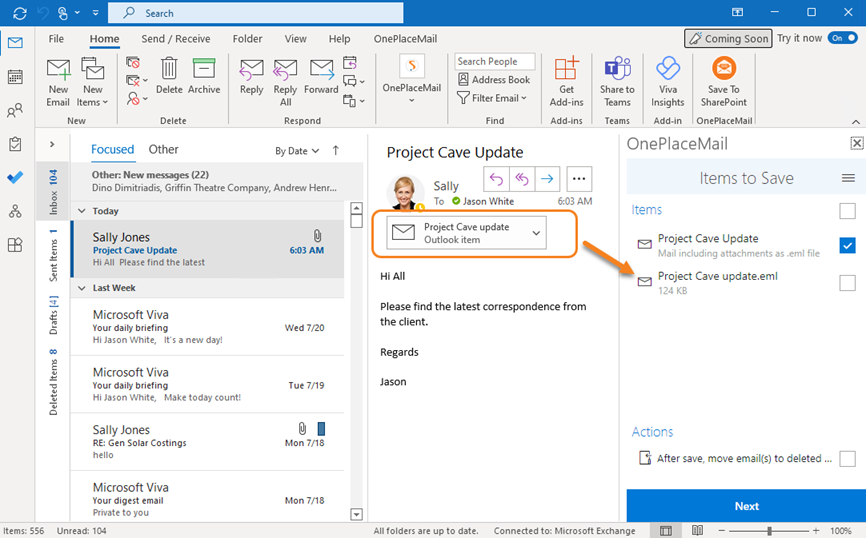866x538 pixels.
Task: Click the Next button
Action: [746, 506]
